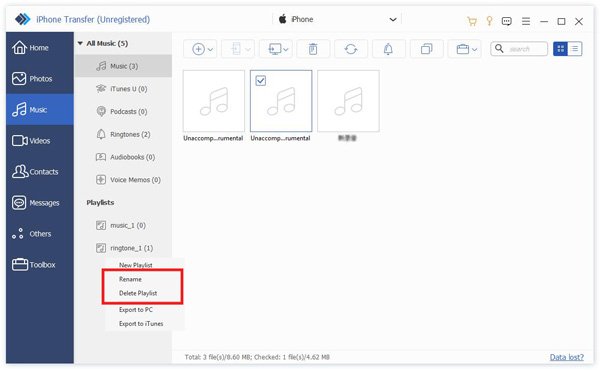Screen dimensions: 600x370
Task: Go to the Photos section
Action: 40,78
